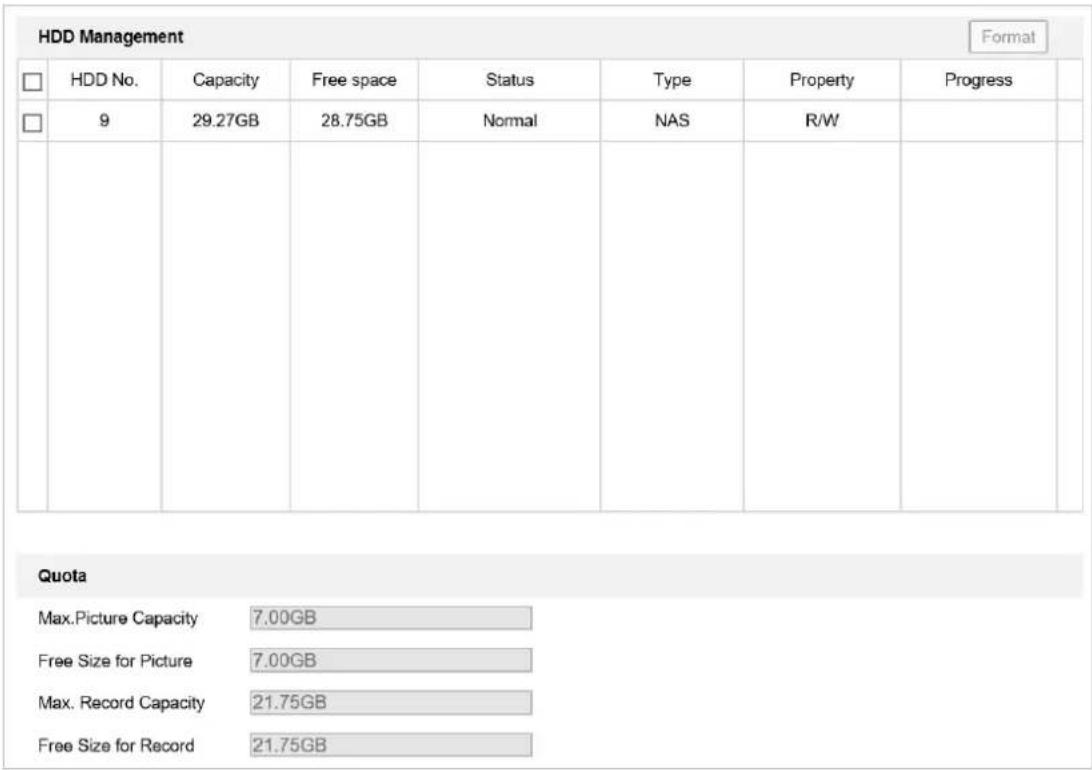Click the Property column header
Screen dimensions: 1092x770
tap(822, 80)
